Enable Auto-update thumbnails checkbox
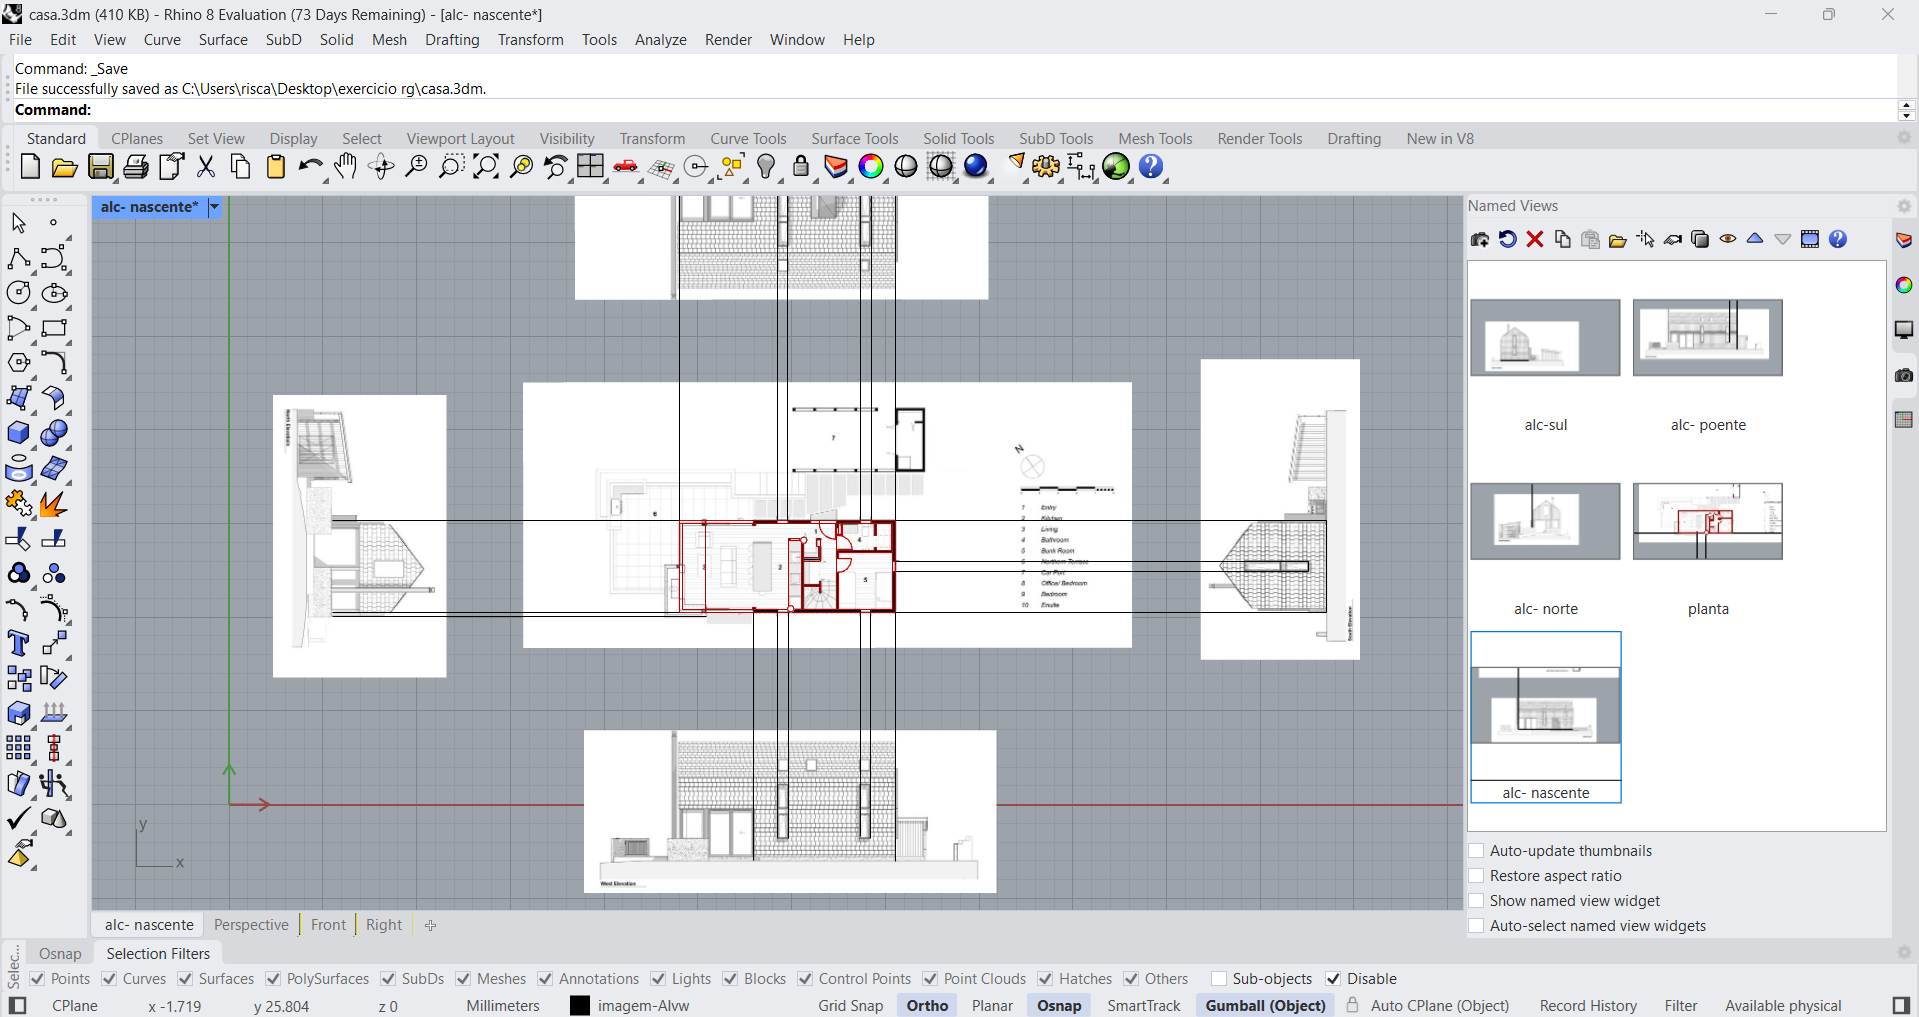This screenshot has height=1017, width=1919. [1476, 851]
